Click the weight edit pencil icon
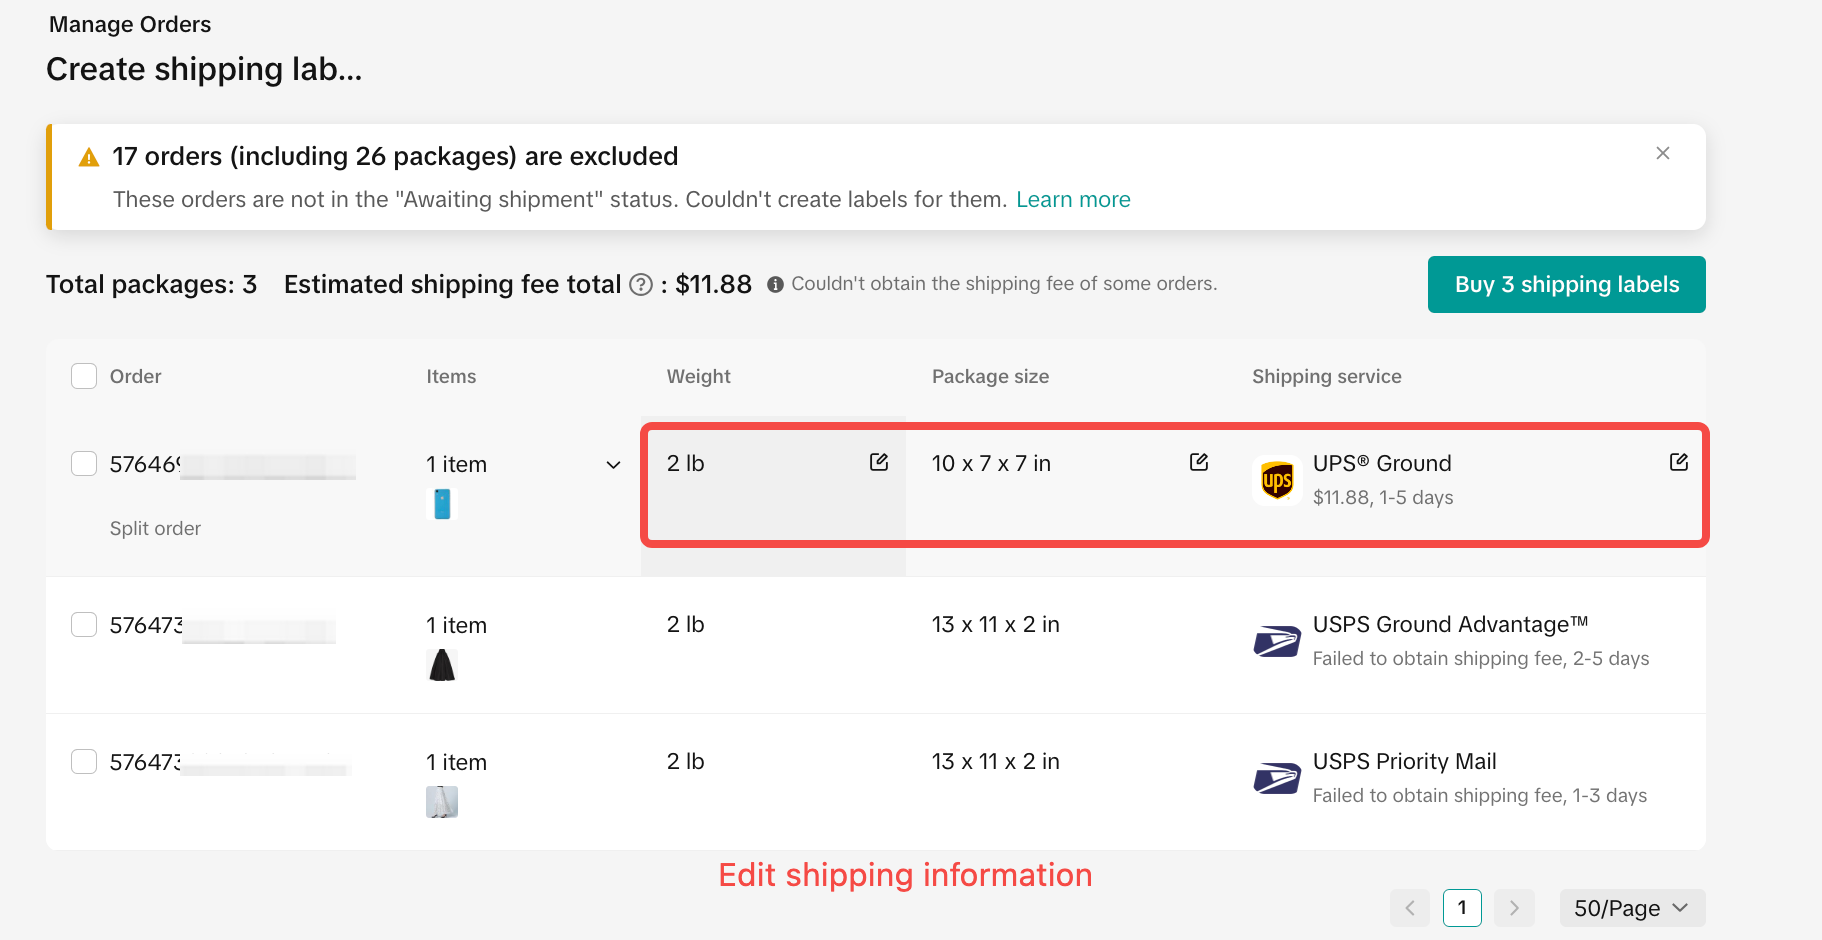This screenshot has width=1822, height=940. coord(878,462)
